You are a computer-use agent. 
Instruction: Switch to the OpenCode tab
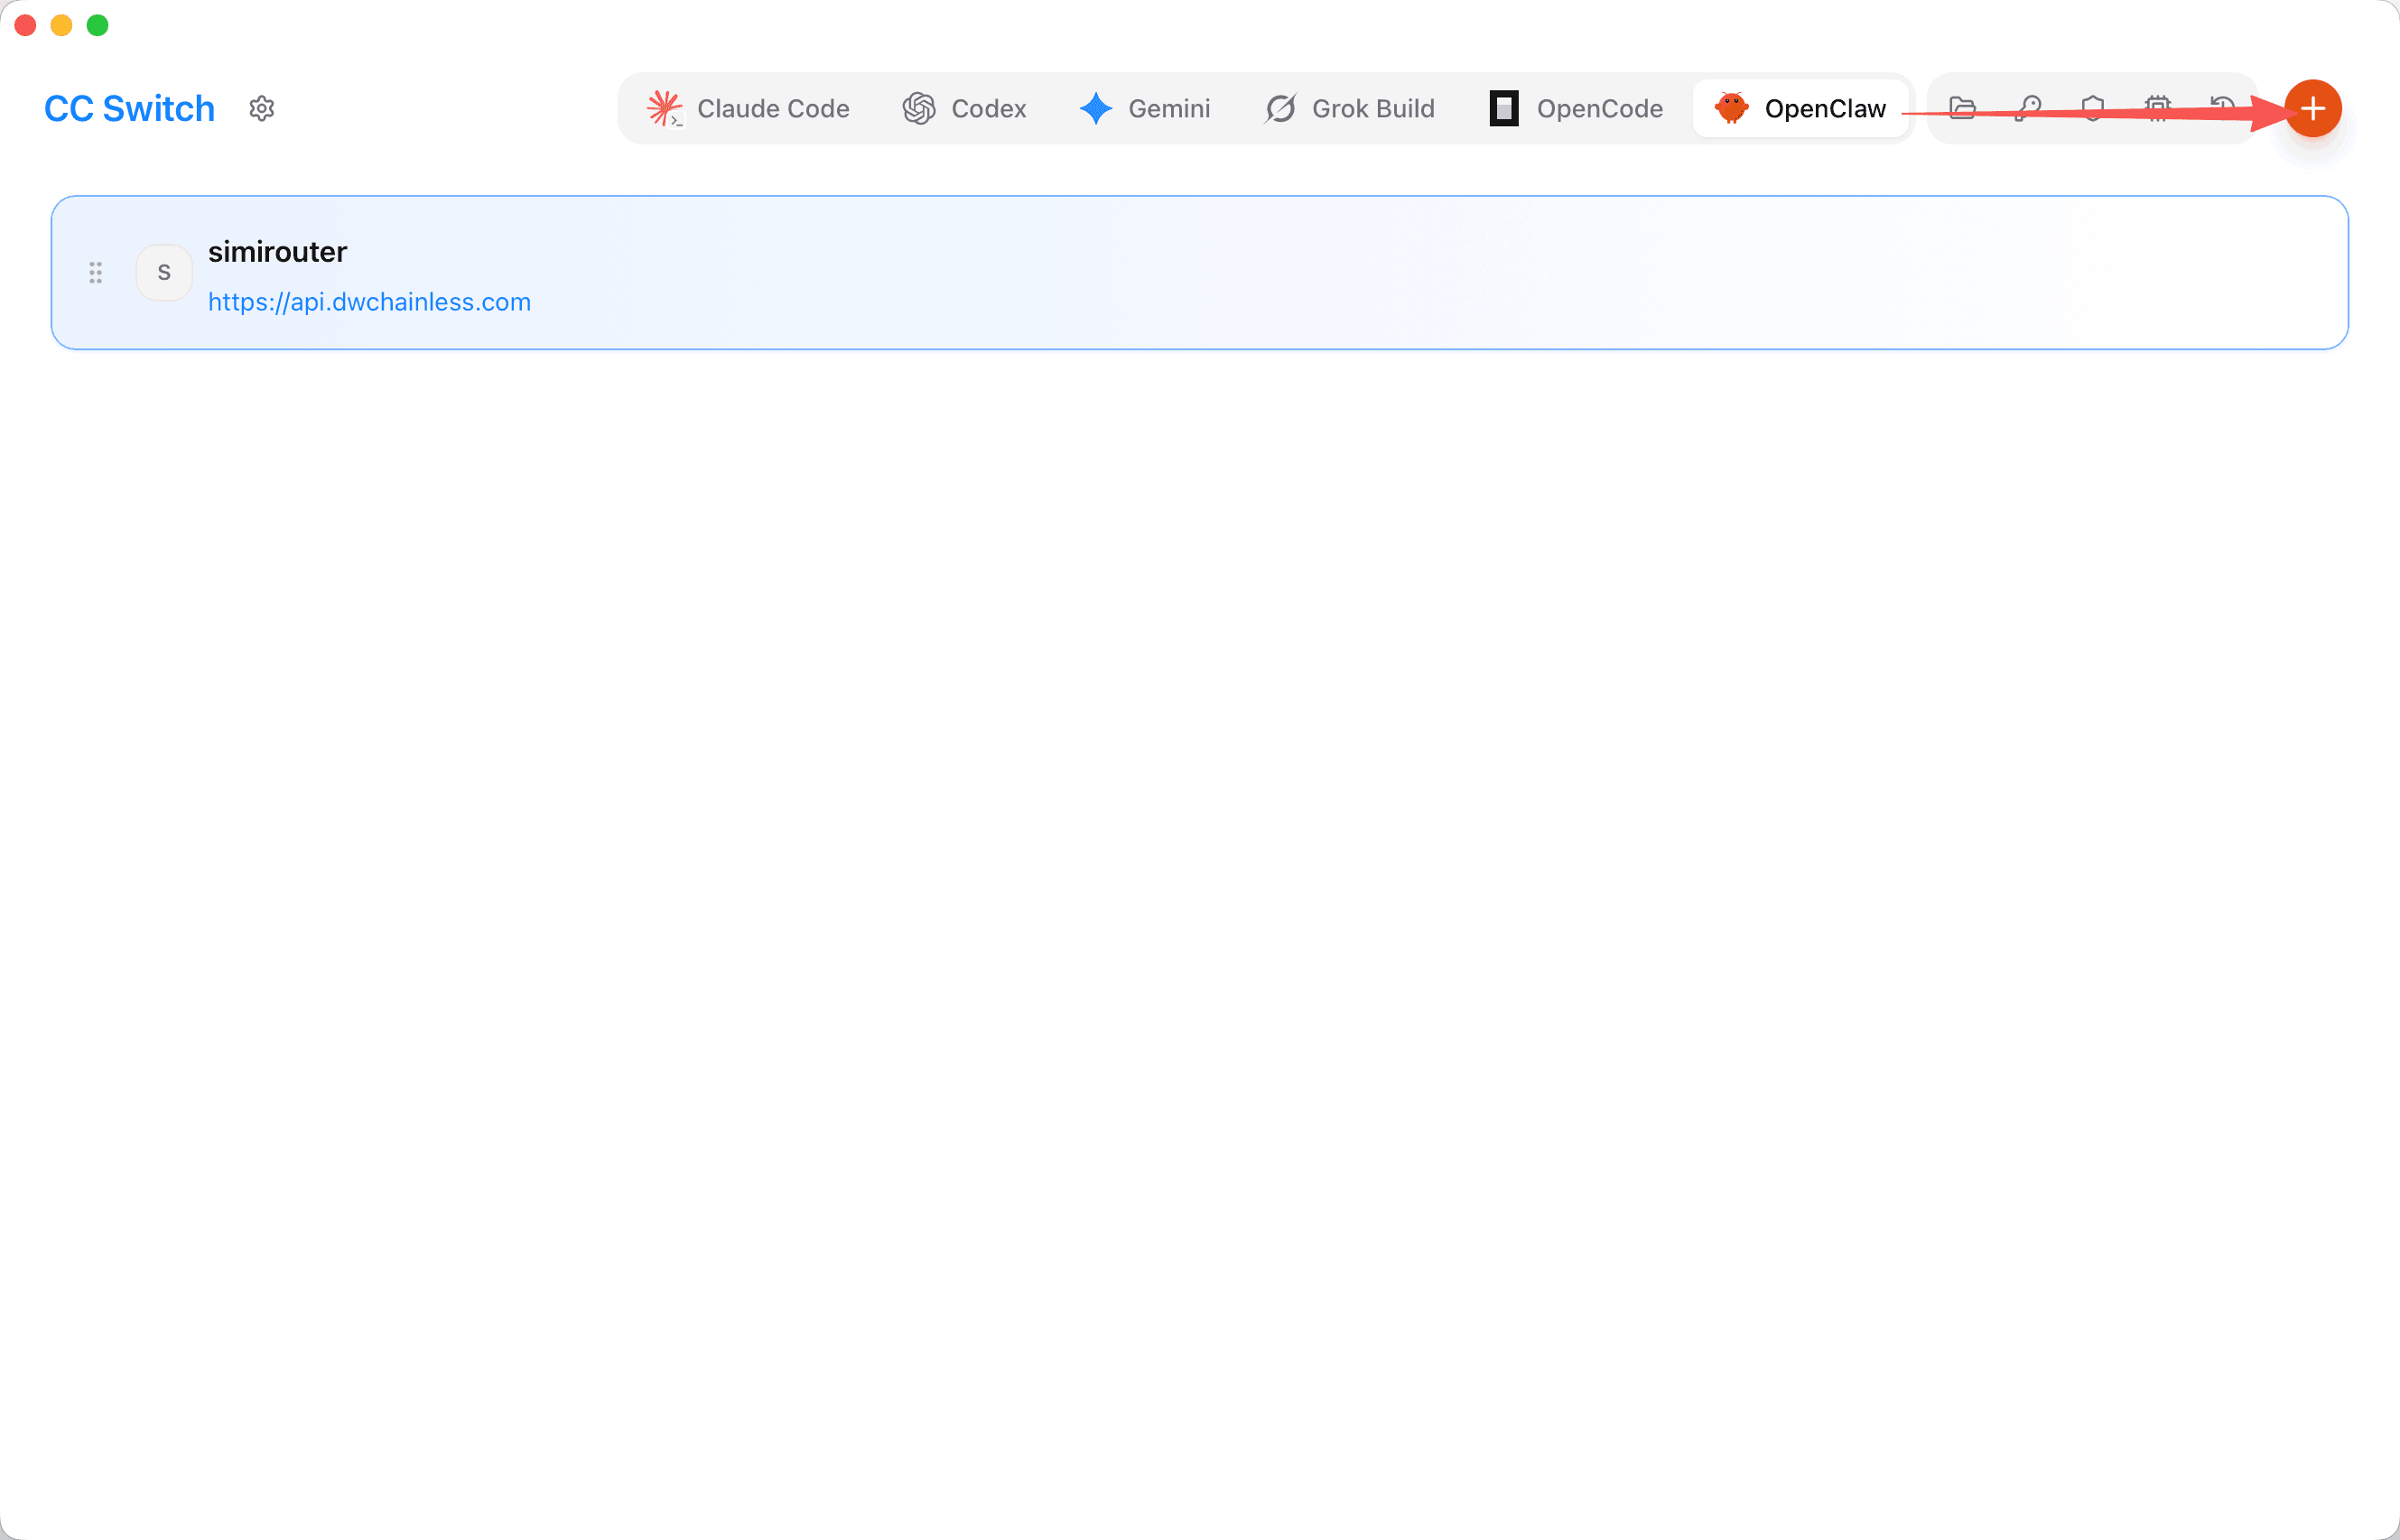click(1576, 108)
